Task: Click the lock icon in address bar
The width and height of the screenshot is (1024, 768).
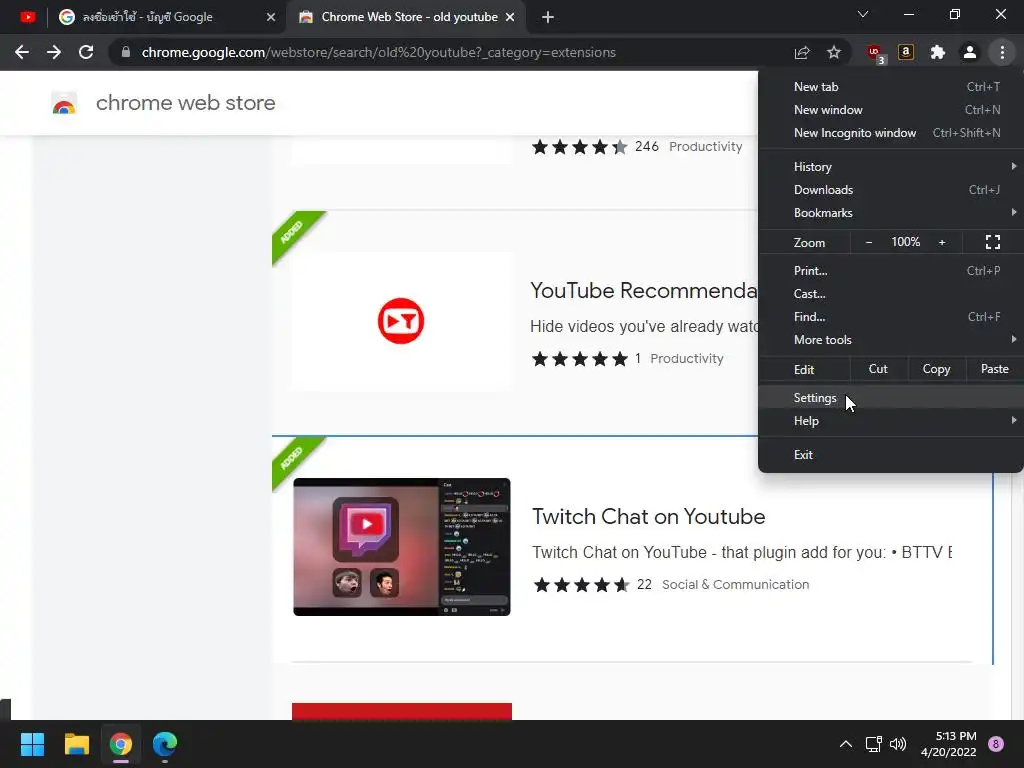Action: pyautogui.click(x=126, y=52)
